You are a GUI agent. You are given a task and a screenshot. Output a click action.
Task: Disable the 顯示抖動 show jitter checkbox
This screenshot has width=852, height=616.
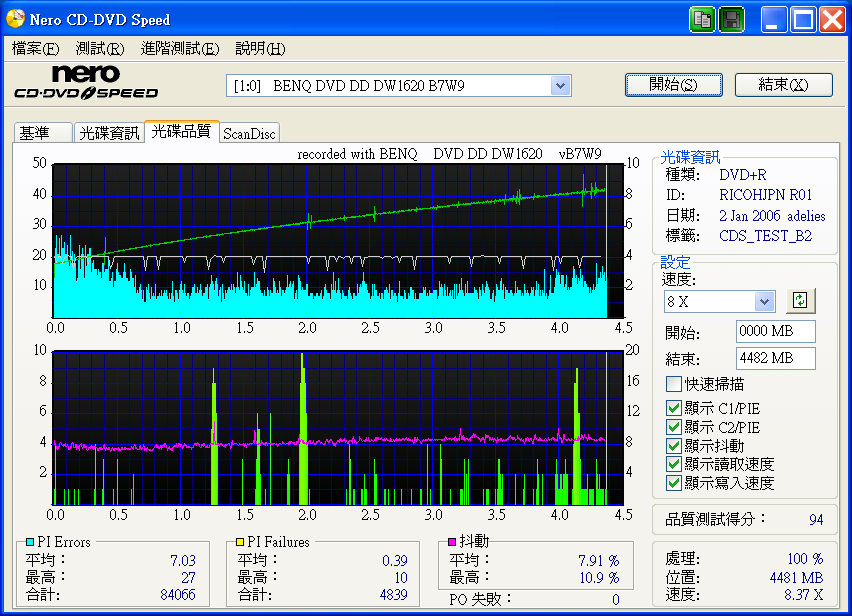(x=674, y=446)
